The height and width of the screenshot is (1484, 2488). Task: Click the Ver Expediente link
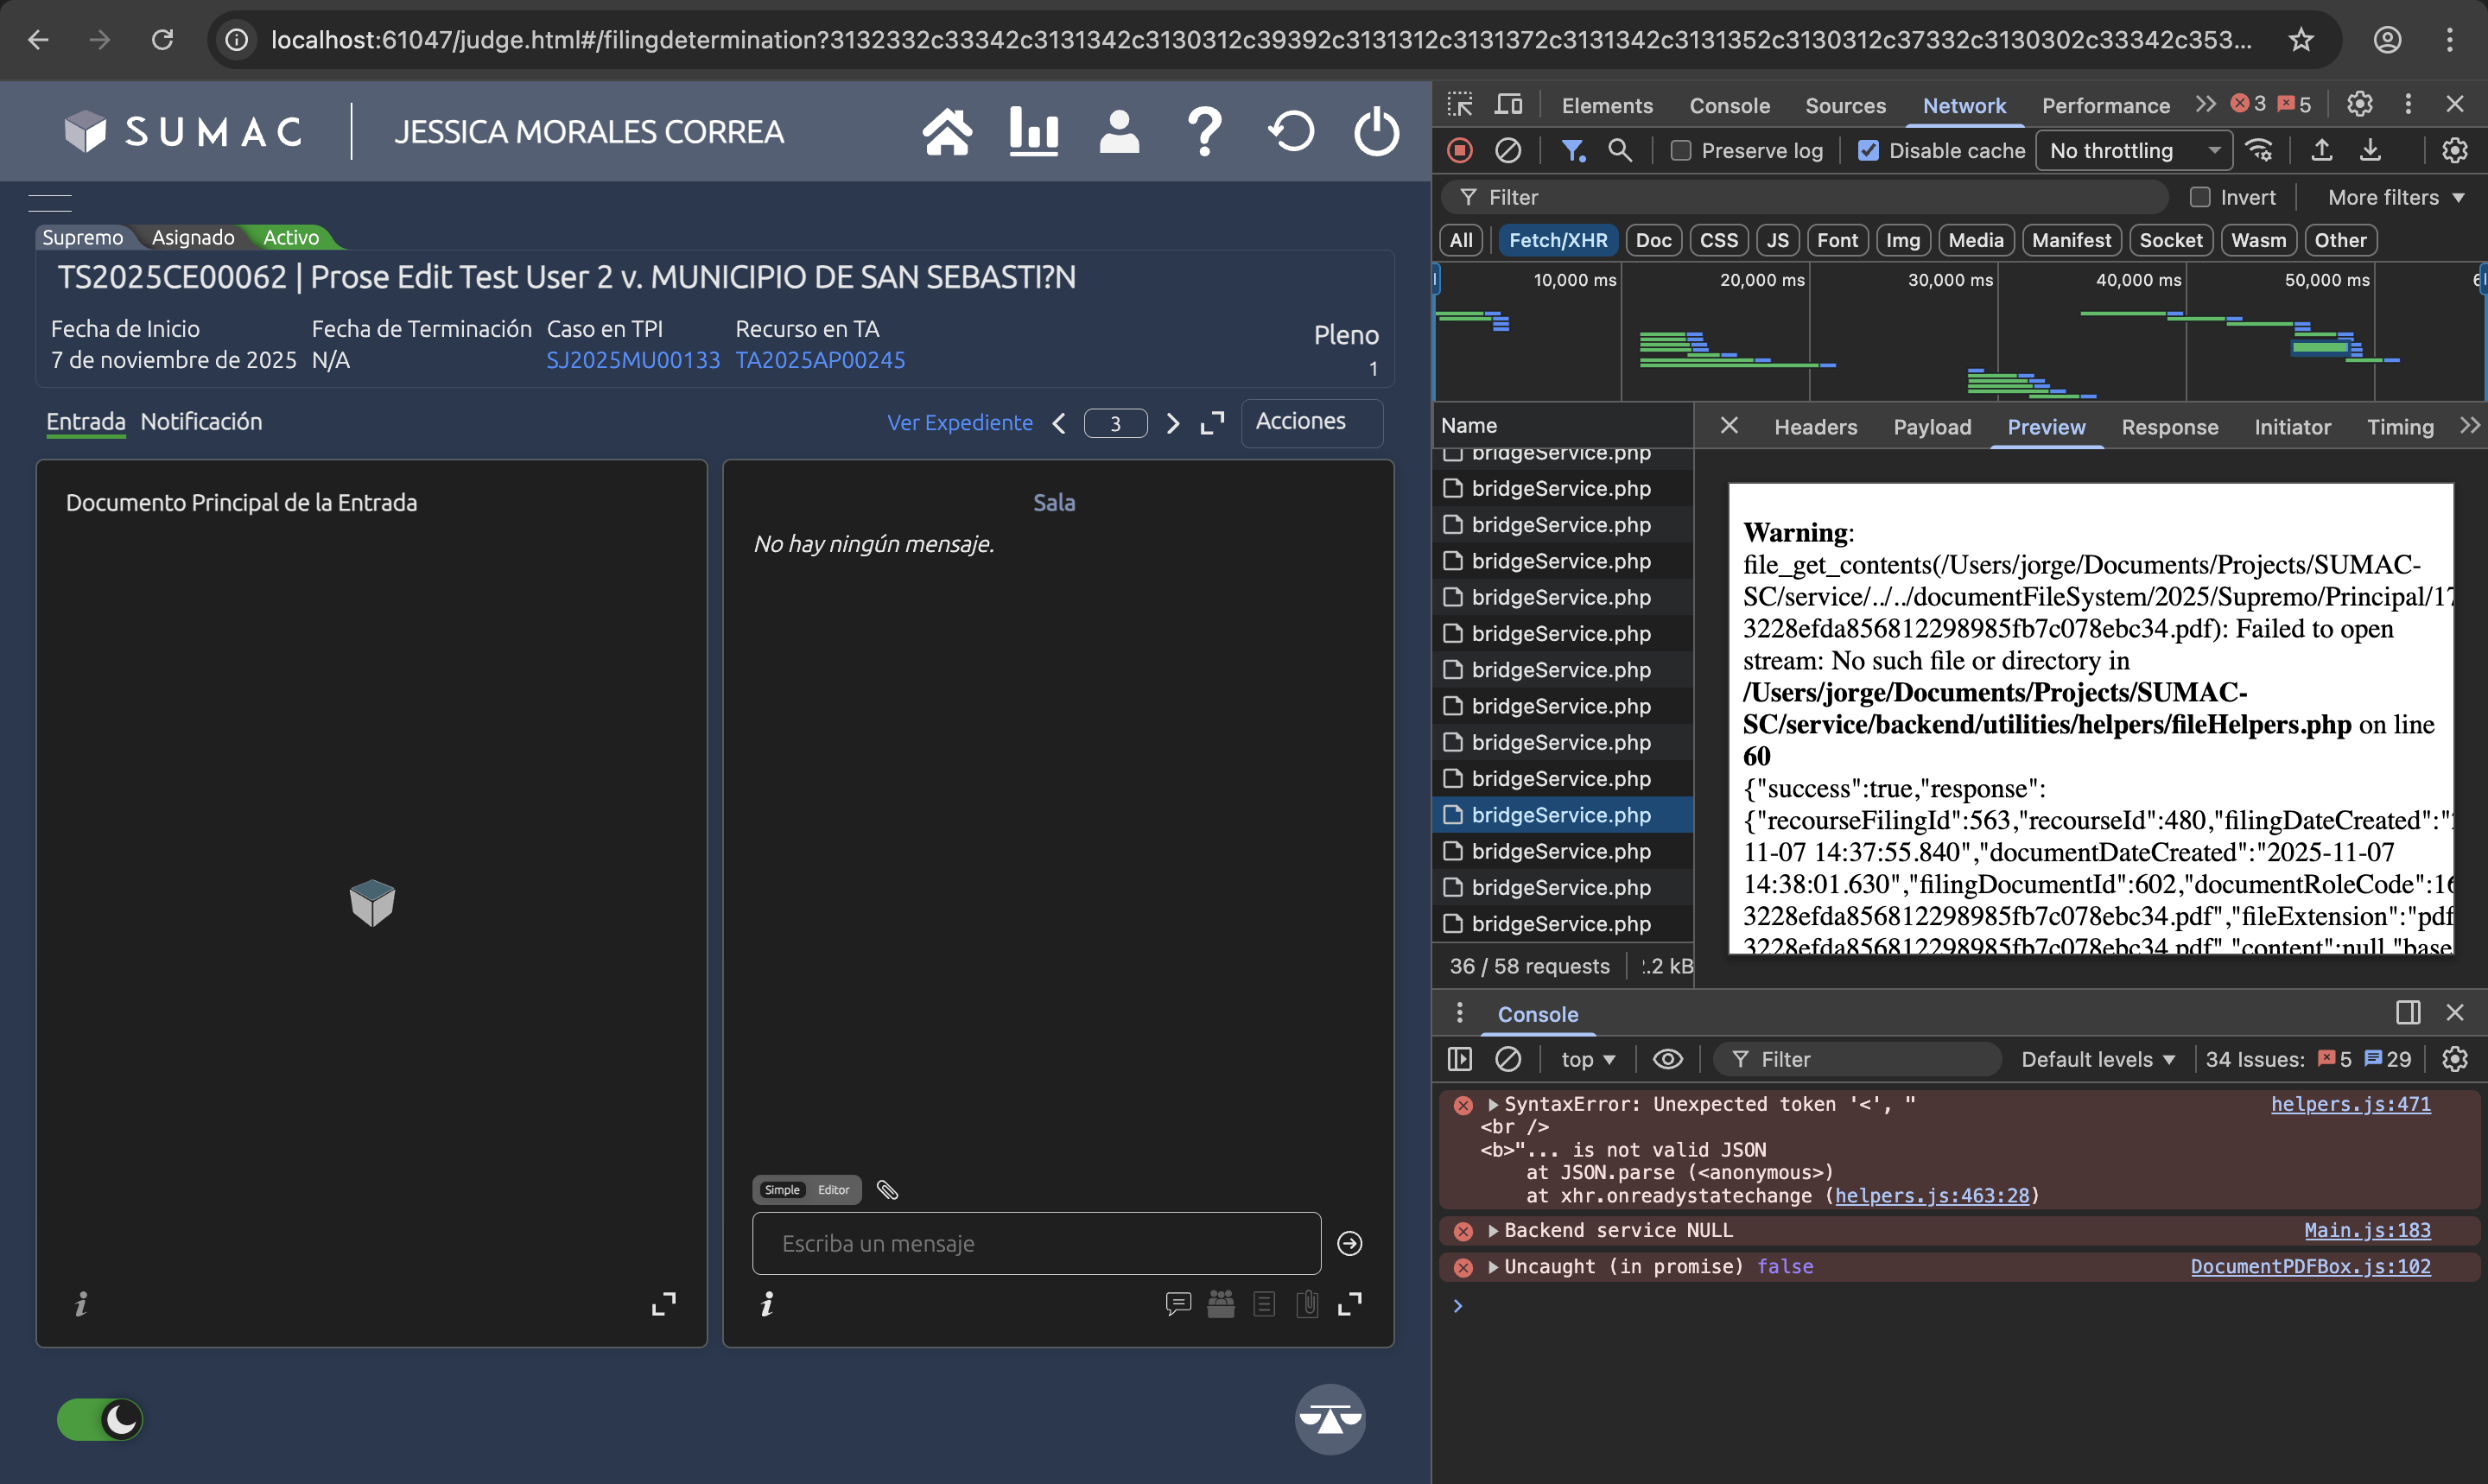click(x=959, y=422)
